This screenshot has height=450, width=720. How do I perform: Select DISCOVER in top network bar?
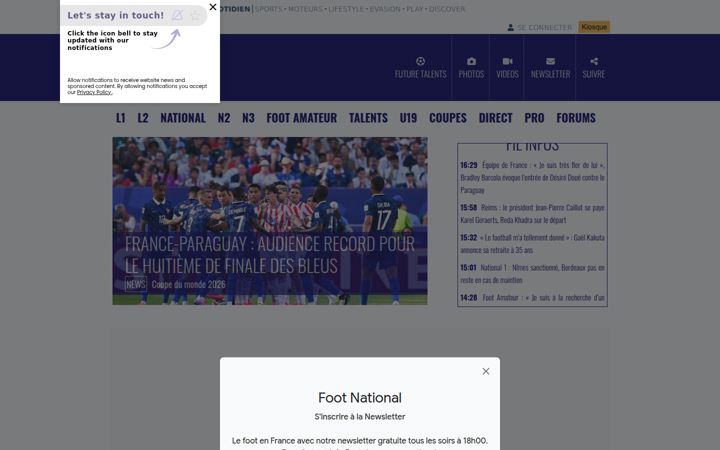(447, 9)
